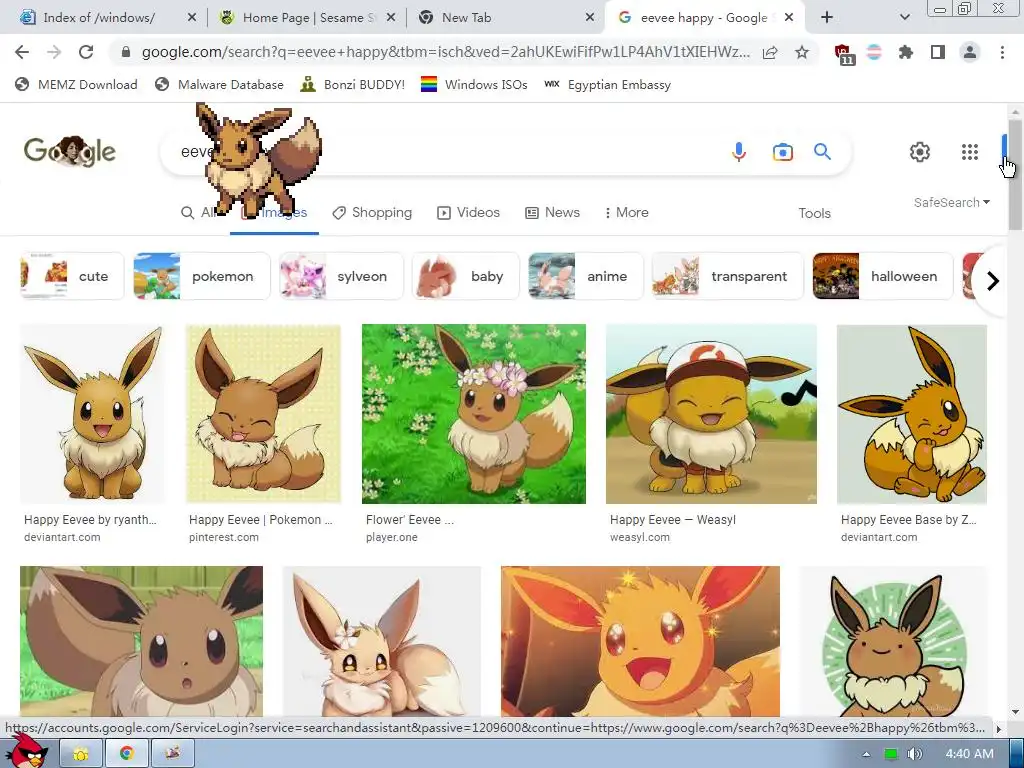Open the Chrome three-dot menu
This screenshot has height=768, width=1024.
[x=1002, y=52]
